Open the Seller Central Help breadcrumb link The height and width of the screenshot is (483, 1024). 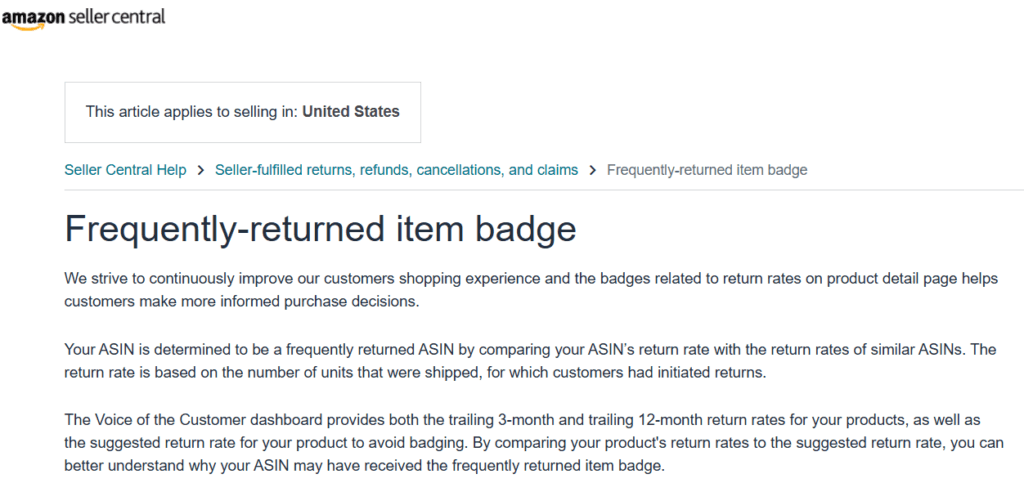click(x=125, y=170)
